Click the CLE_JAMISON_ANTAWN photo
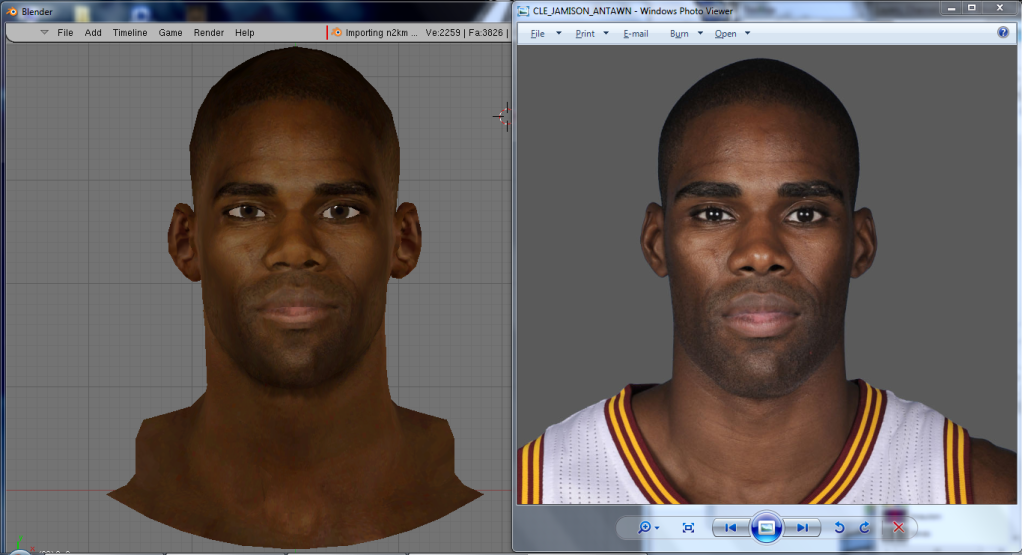Image resolution: width=1022 pixels, height=555 pixels. [766, 275]
